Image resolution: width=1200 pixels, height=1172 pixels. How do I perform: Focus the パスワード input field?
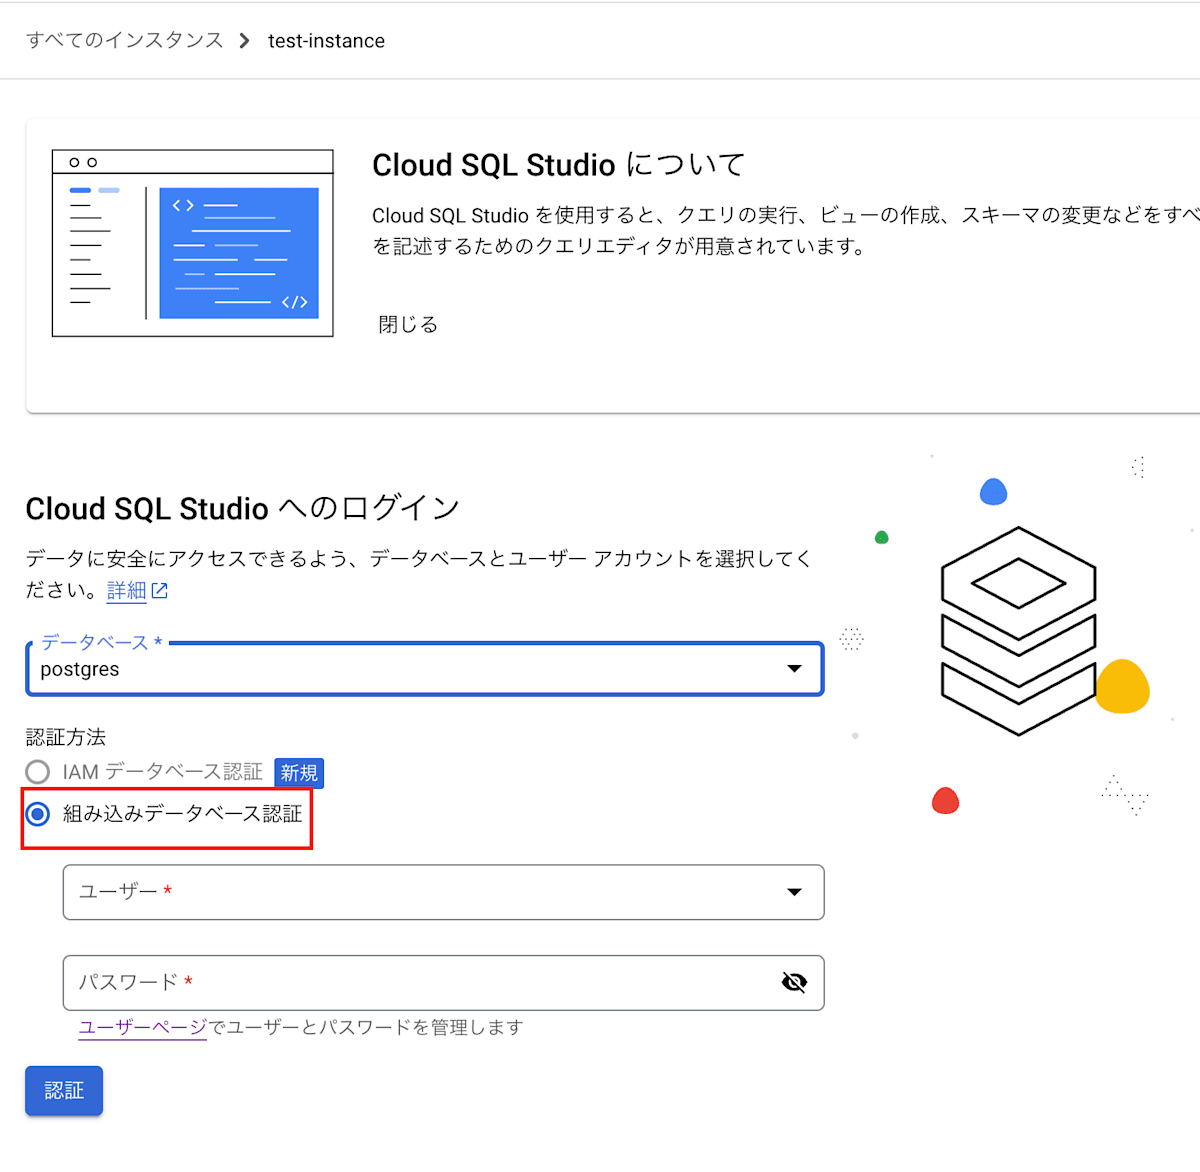tap(443, 983)
